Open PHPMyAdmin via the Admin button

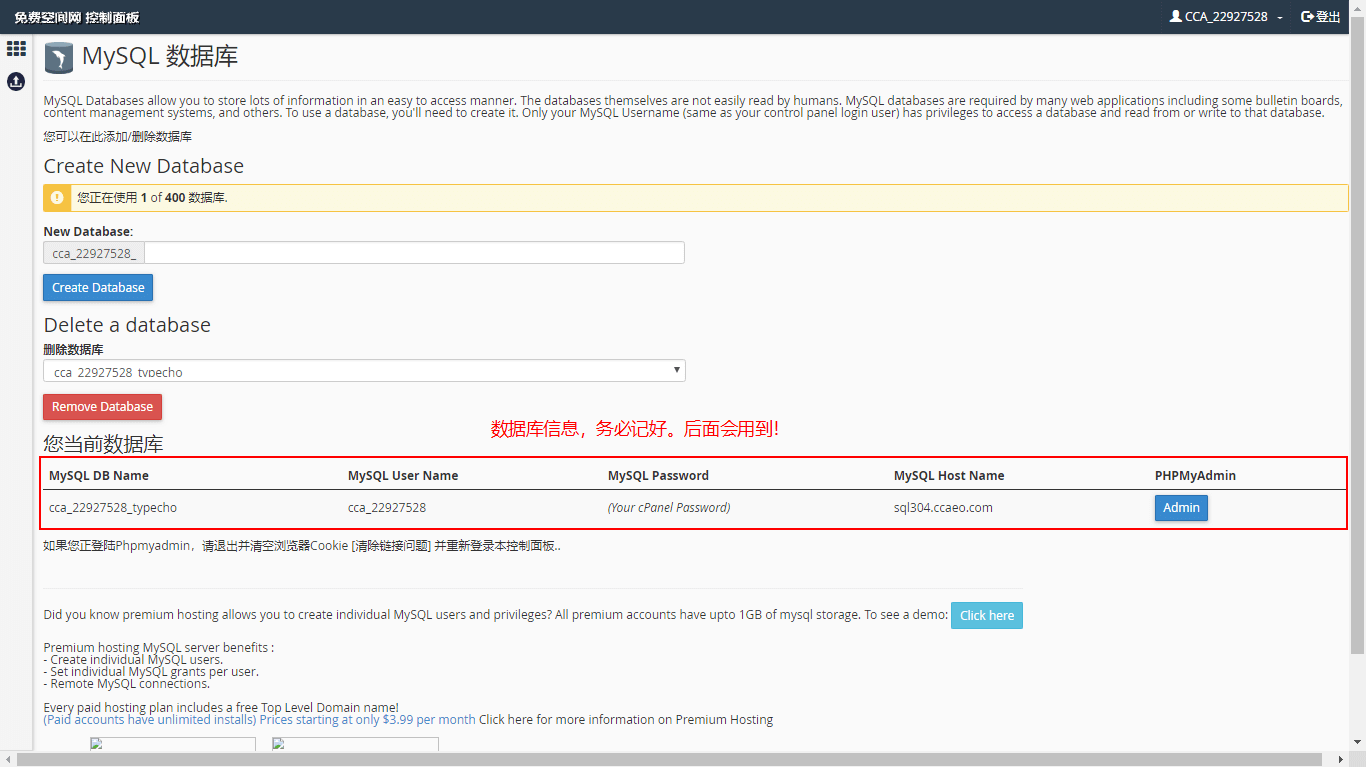tap(1181, 508)
